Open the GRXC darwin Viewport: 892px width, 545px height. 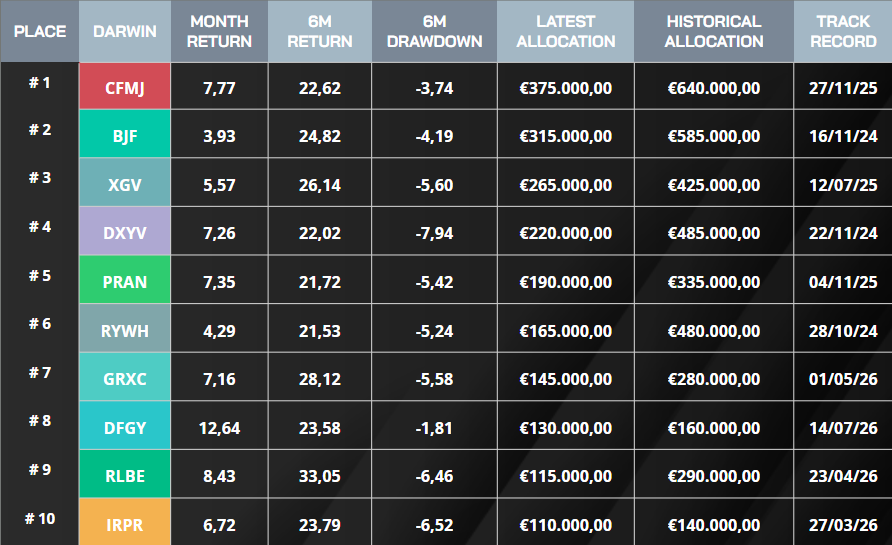click(125, 377)
